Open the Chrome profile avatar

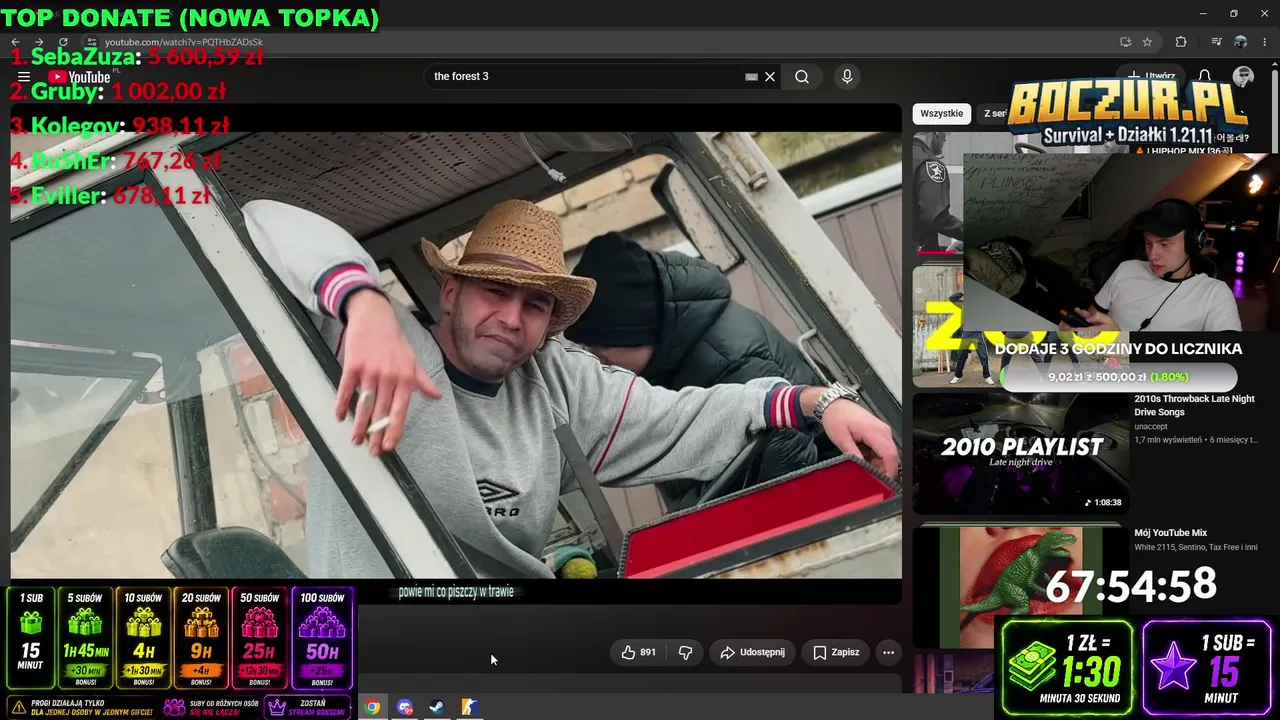click(1240, 42)
